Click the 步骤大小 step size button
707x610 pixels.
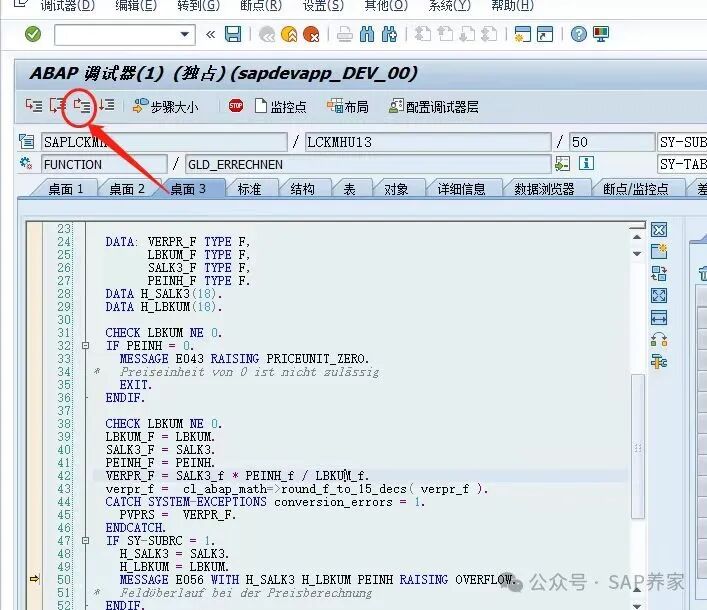[165, 107]
